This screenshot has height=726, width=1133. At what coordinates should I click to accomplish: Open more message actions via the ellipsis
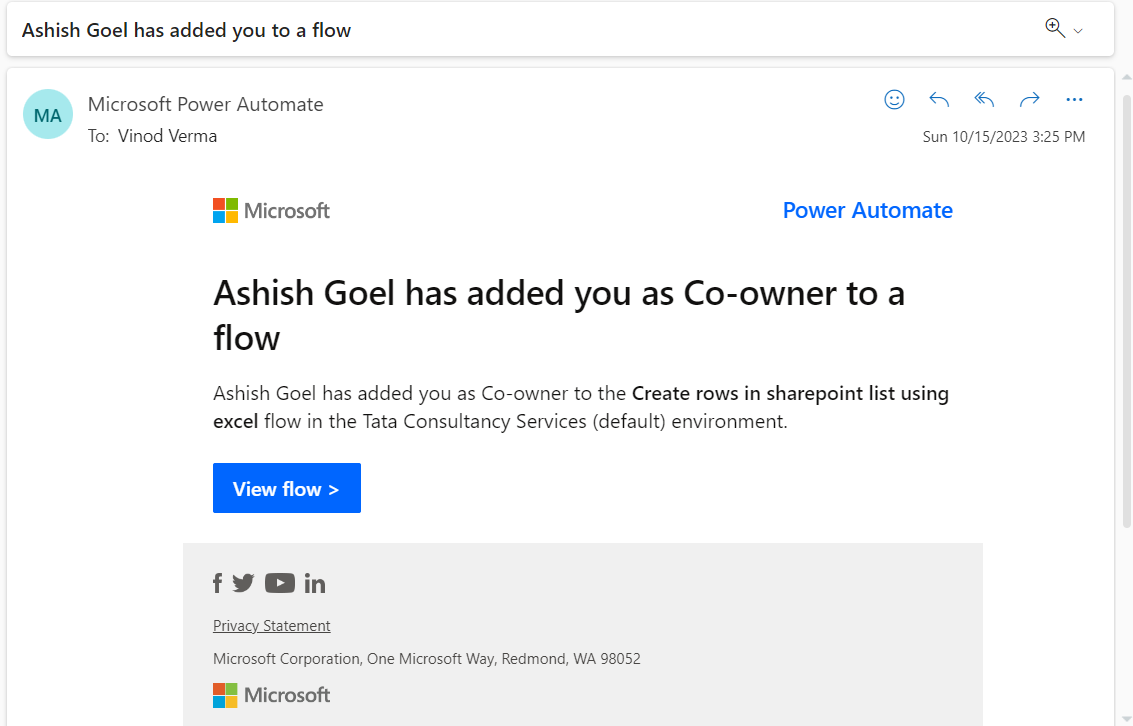pos(1074,99)
